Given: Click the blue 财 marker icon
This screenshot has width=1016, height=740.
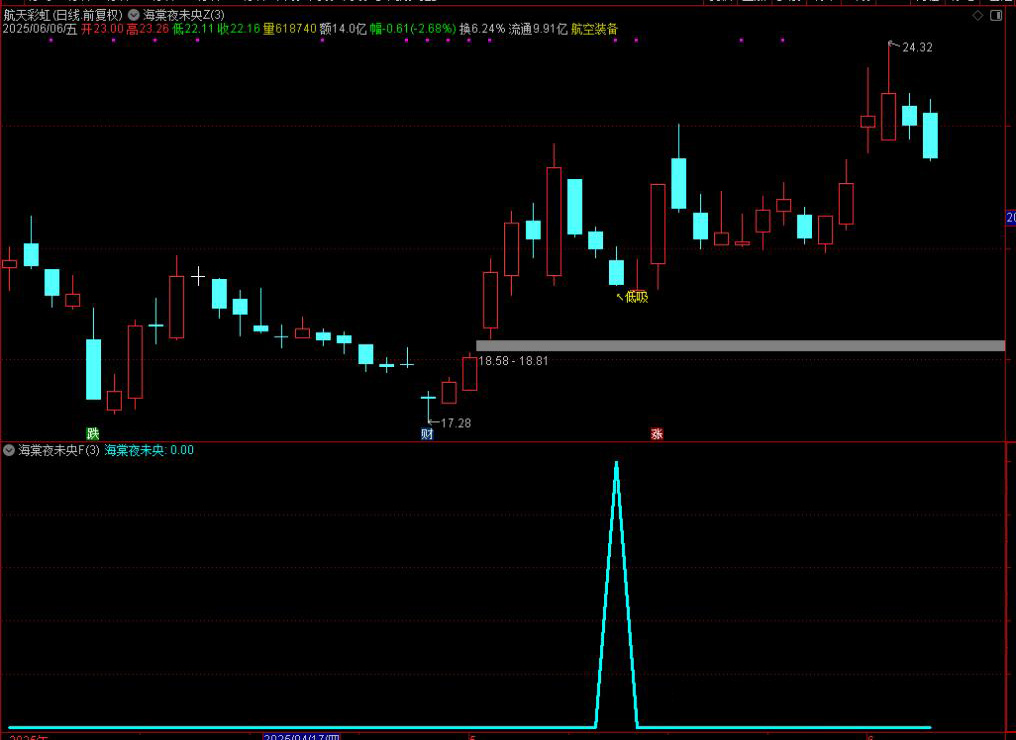Looking at the screenshot, I should pos(427,434).
